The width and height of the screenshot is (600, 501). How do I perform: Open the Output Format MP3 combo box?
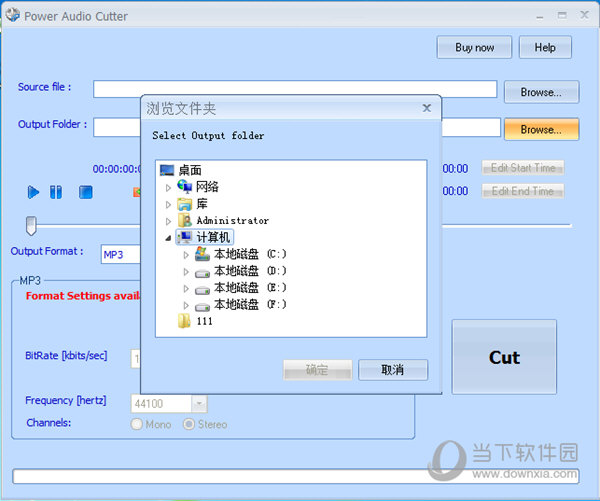point(121,254)
